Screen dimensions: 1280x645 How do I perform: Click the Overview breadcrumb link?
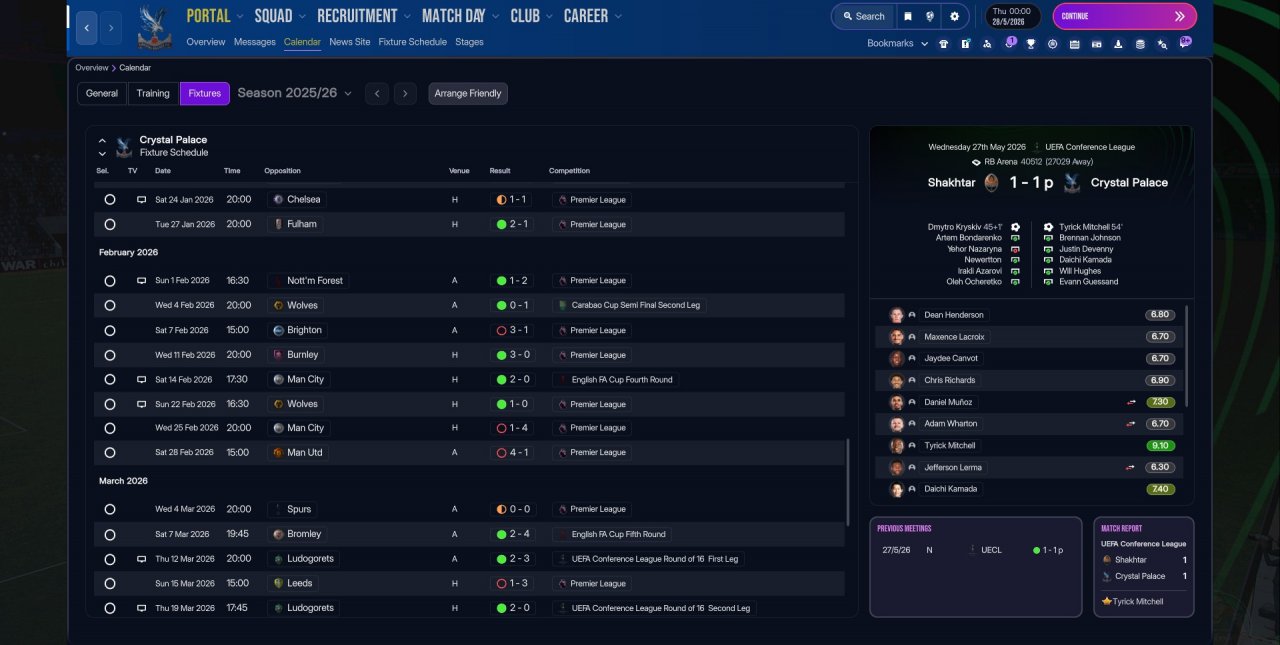[x=91, y=68]
